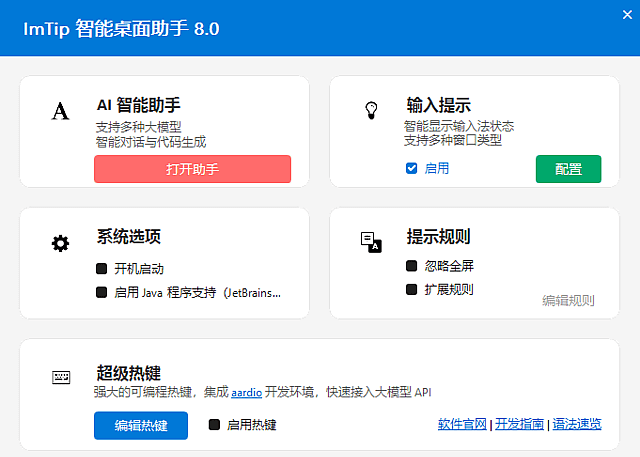The image size is (640, 457).
Task: Close the ImTip window with the X
Action: 627,15
